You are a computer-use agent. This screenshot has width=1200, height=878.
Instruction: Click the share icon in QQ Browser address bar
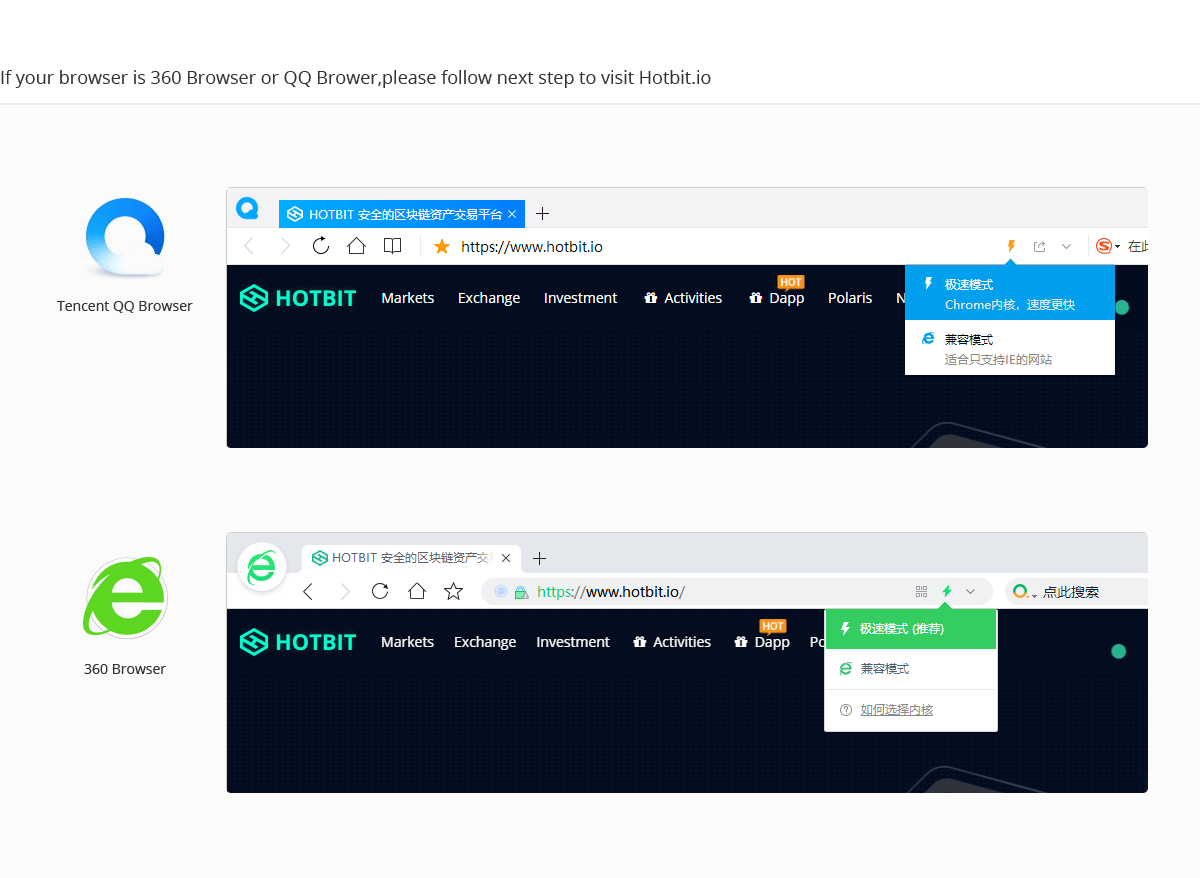click(x=1039, y=246)
